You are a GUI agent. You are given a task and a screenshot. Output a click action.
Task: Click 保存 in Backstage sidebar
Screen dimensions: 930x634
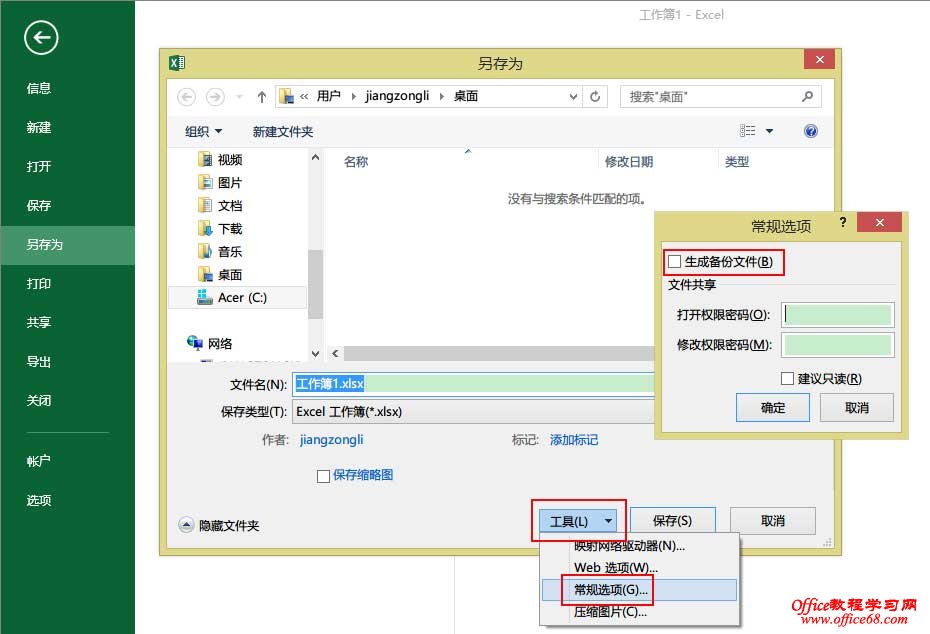click(x=39, y=206)
